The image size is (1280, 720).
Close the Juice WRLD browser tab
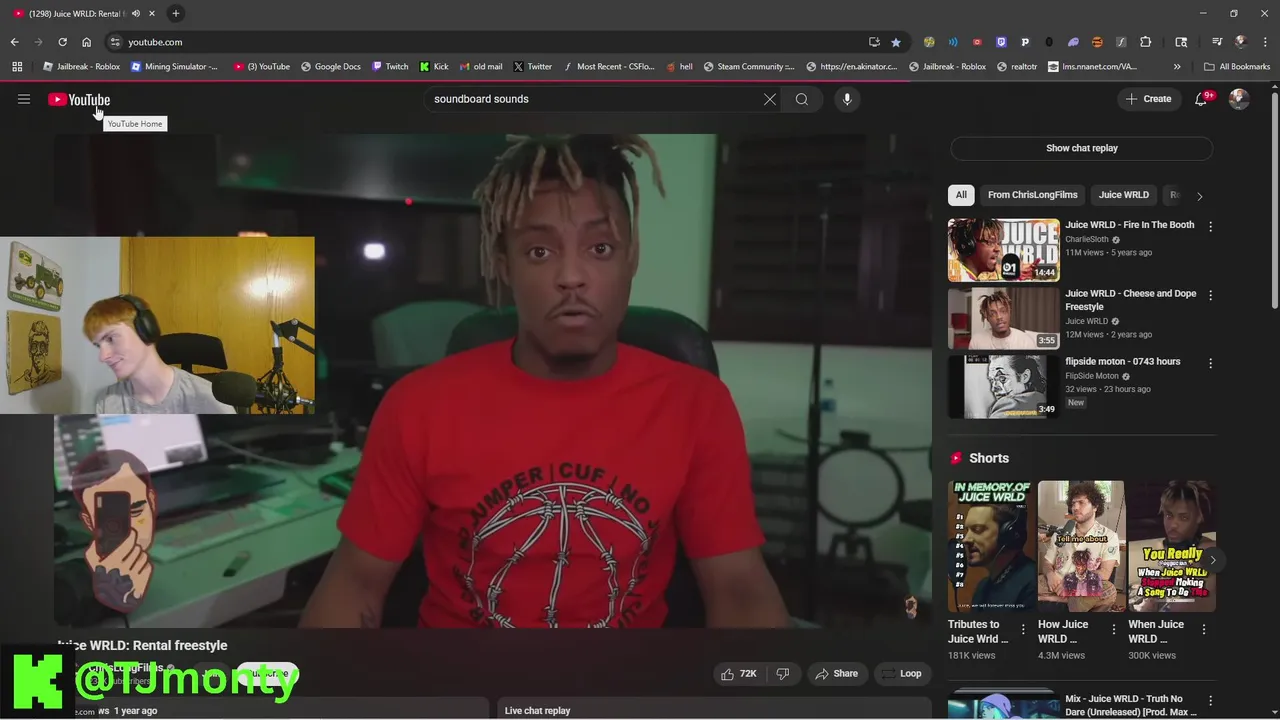(x=150, y=14)
